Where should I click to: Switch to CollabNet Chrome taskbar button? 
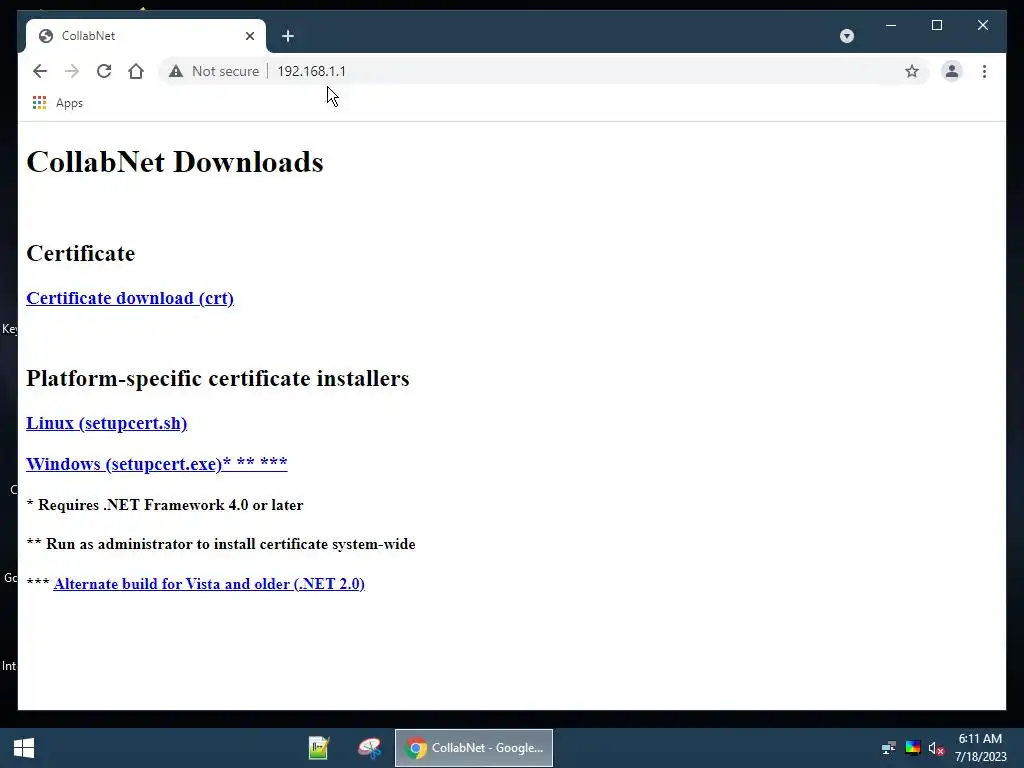[474, 748]
